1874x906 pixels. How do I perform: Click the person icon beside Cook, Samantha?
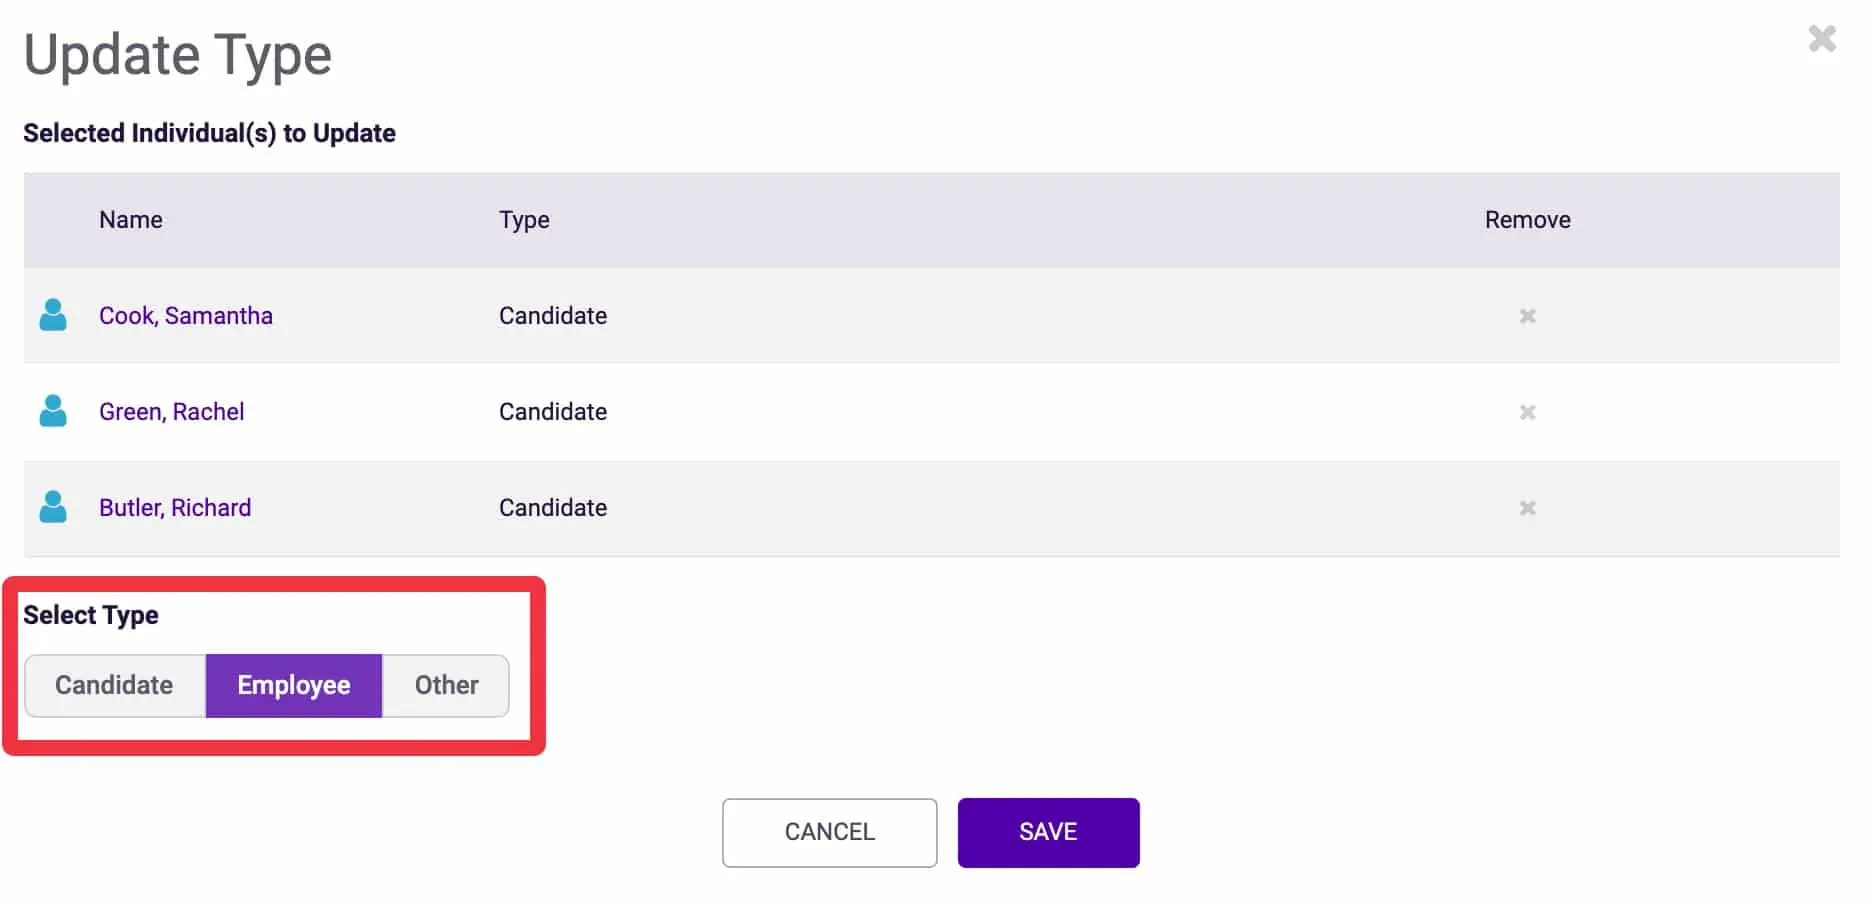(x=53, y=315)
